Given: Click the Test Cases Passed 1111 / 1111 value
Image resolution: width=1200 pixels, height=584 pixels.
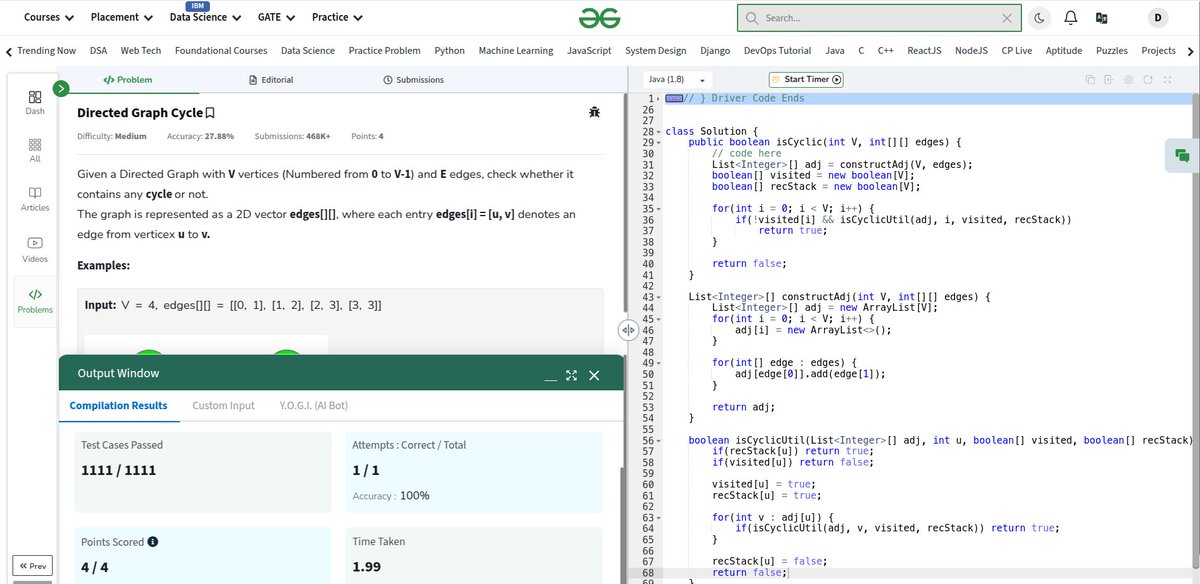Looking at the screenshot, I should [x=118, y=470].
